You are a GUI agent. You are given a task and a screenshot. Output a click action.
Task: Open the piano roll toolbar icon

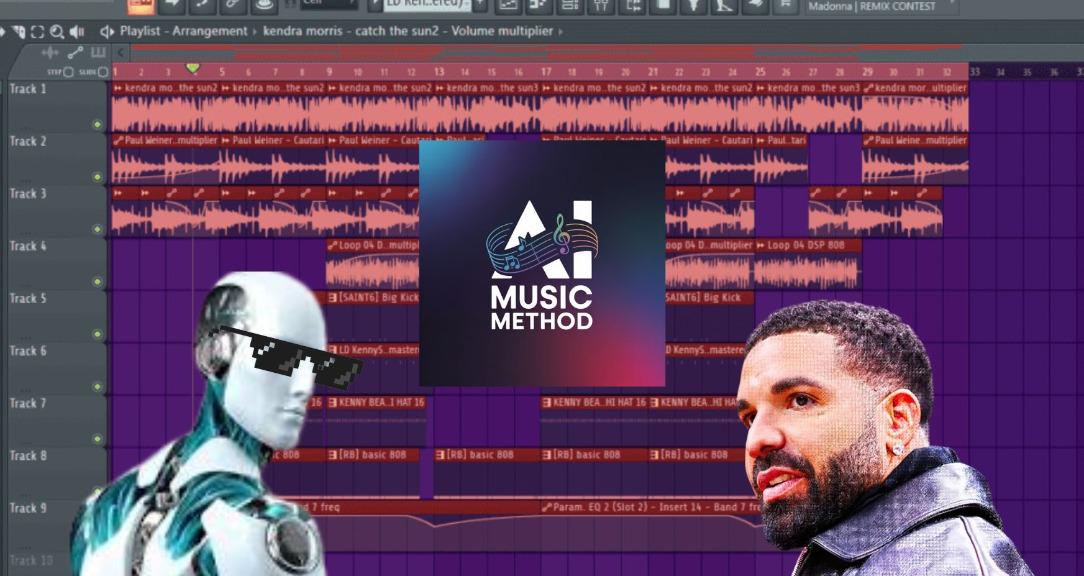point(539,6)
